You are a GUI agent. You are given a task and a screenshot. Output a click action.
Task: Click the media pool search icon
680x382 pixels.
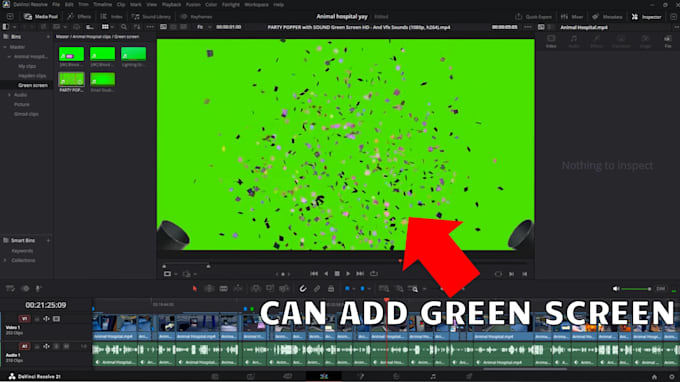[124, 27]
